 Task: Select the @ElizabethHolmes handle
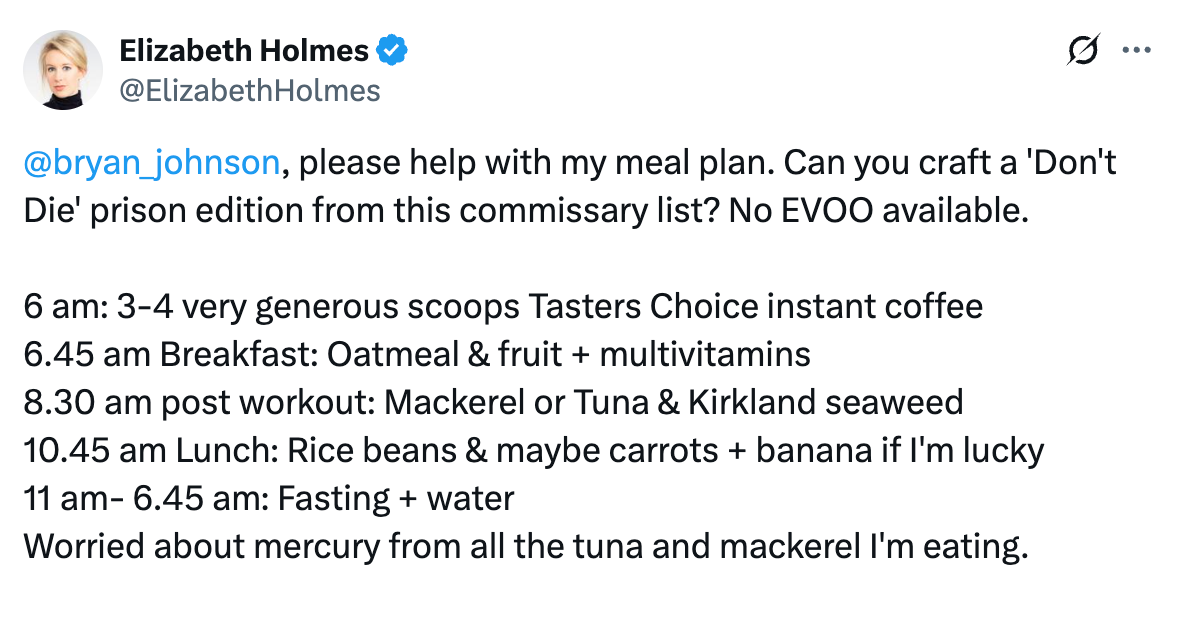(250, 90)
